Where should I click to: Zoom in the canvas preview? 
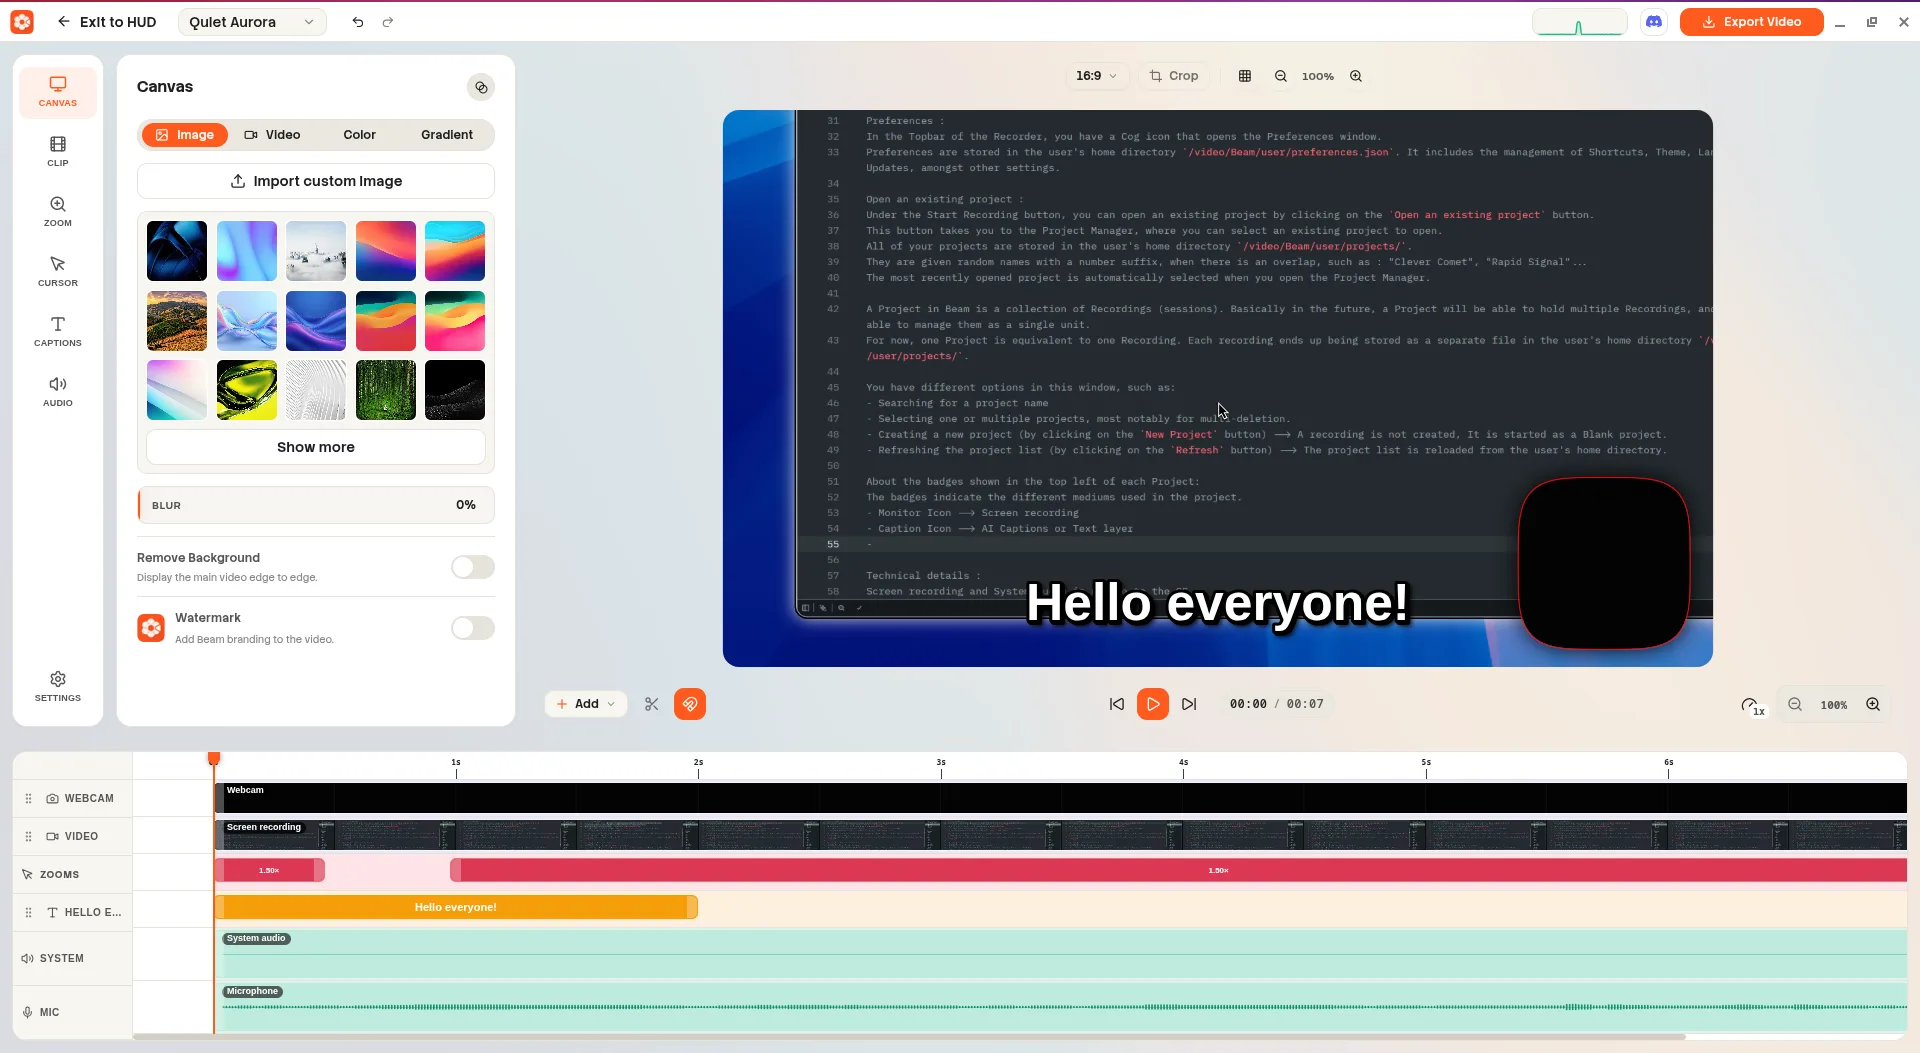[x=1356, y=76]
